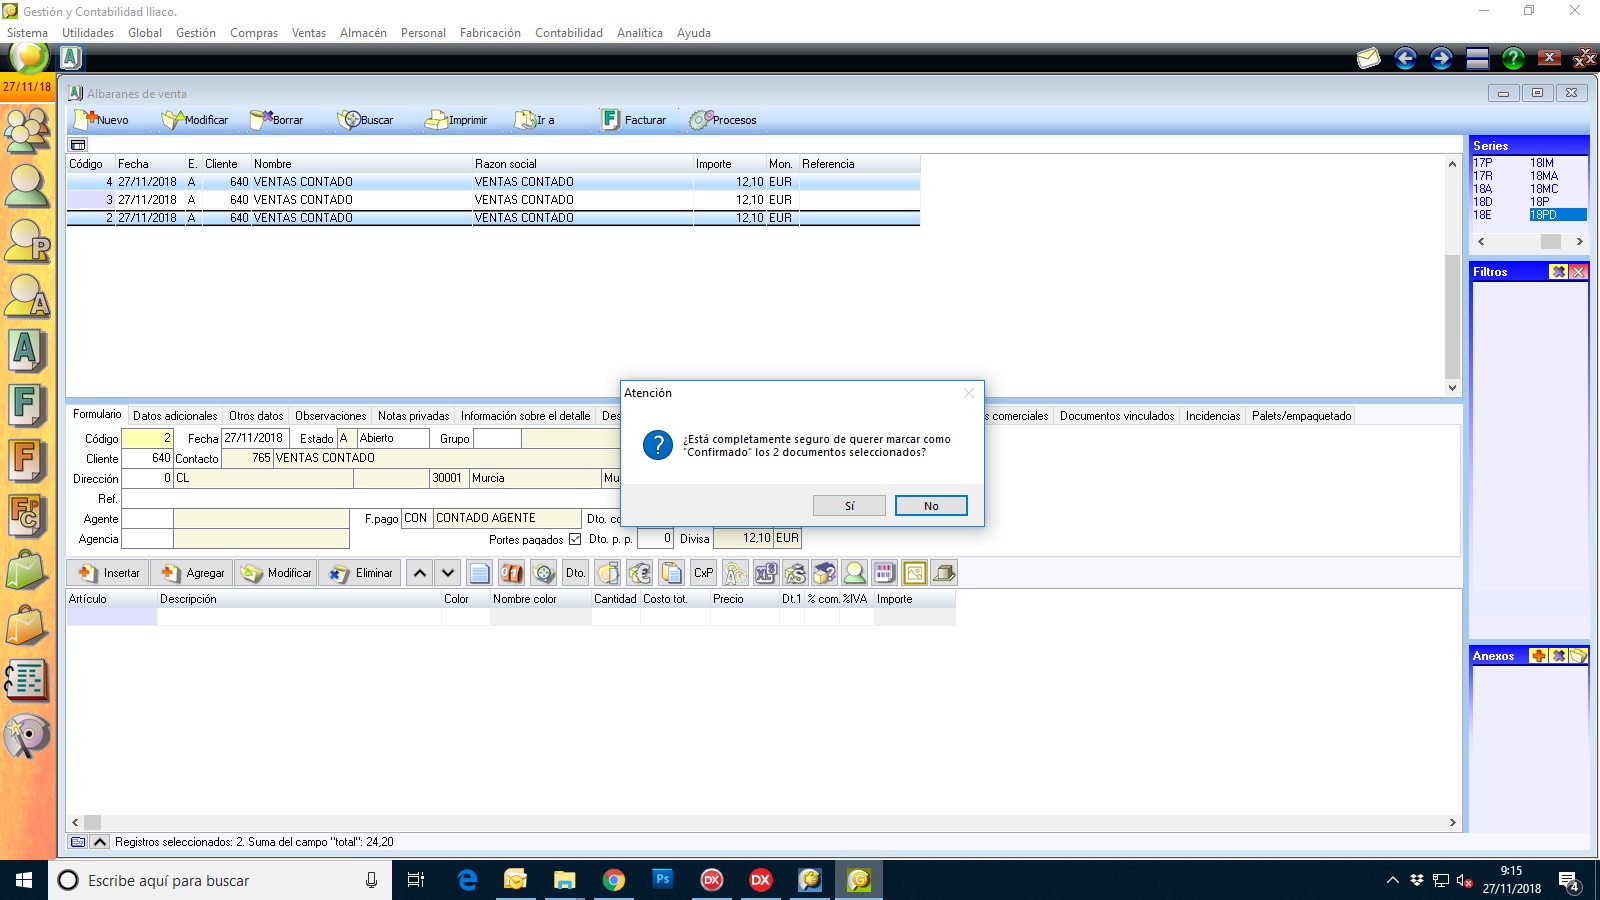Click No in the Atención dialog
The height and width of the screenshot is (900, 1600).
pyautogui.click(x=931, y=506)
